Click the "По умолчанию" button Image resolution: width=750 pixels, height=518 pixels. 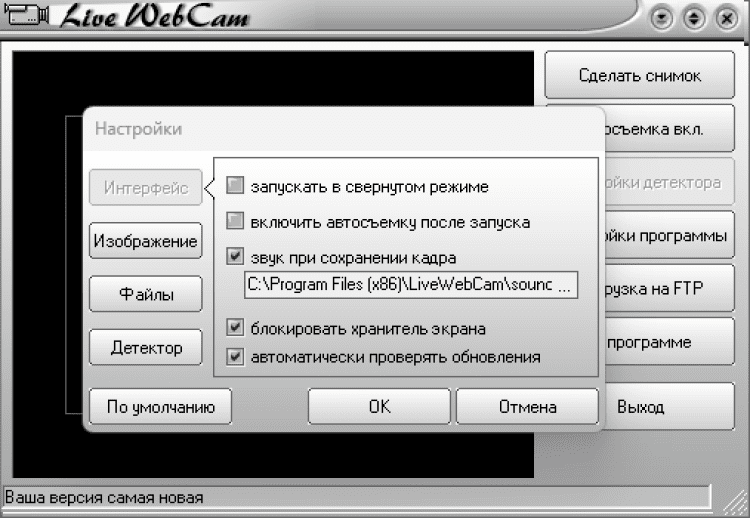point(160,407)
